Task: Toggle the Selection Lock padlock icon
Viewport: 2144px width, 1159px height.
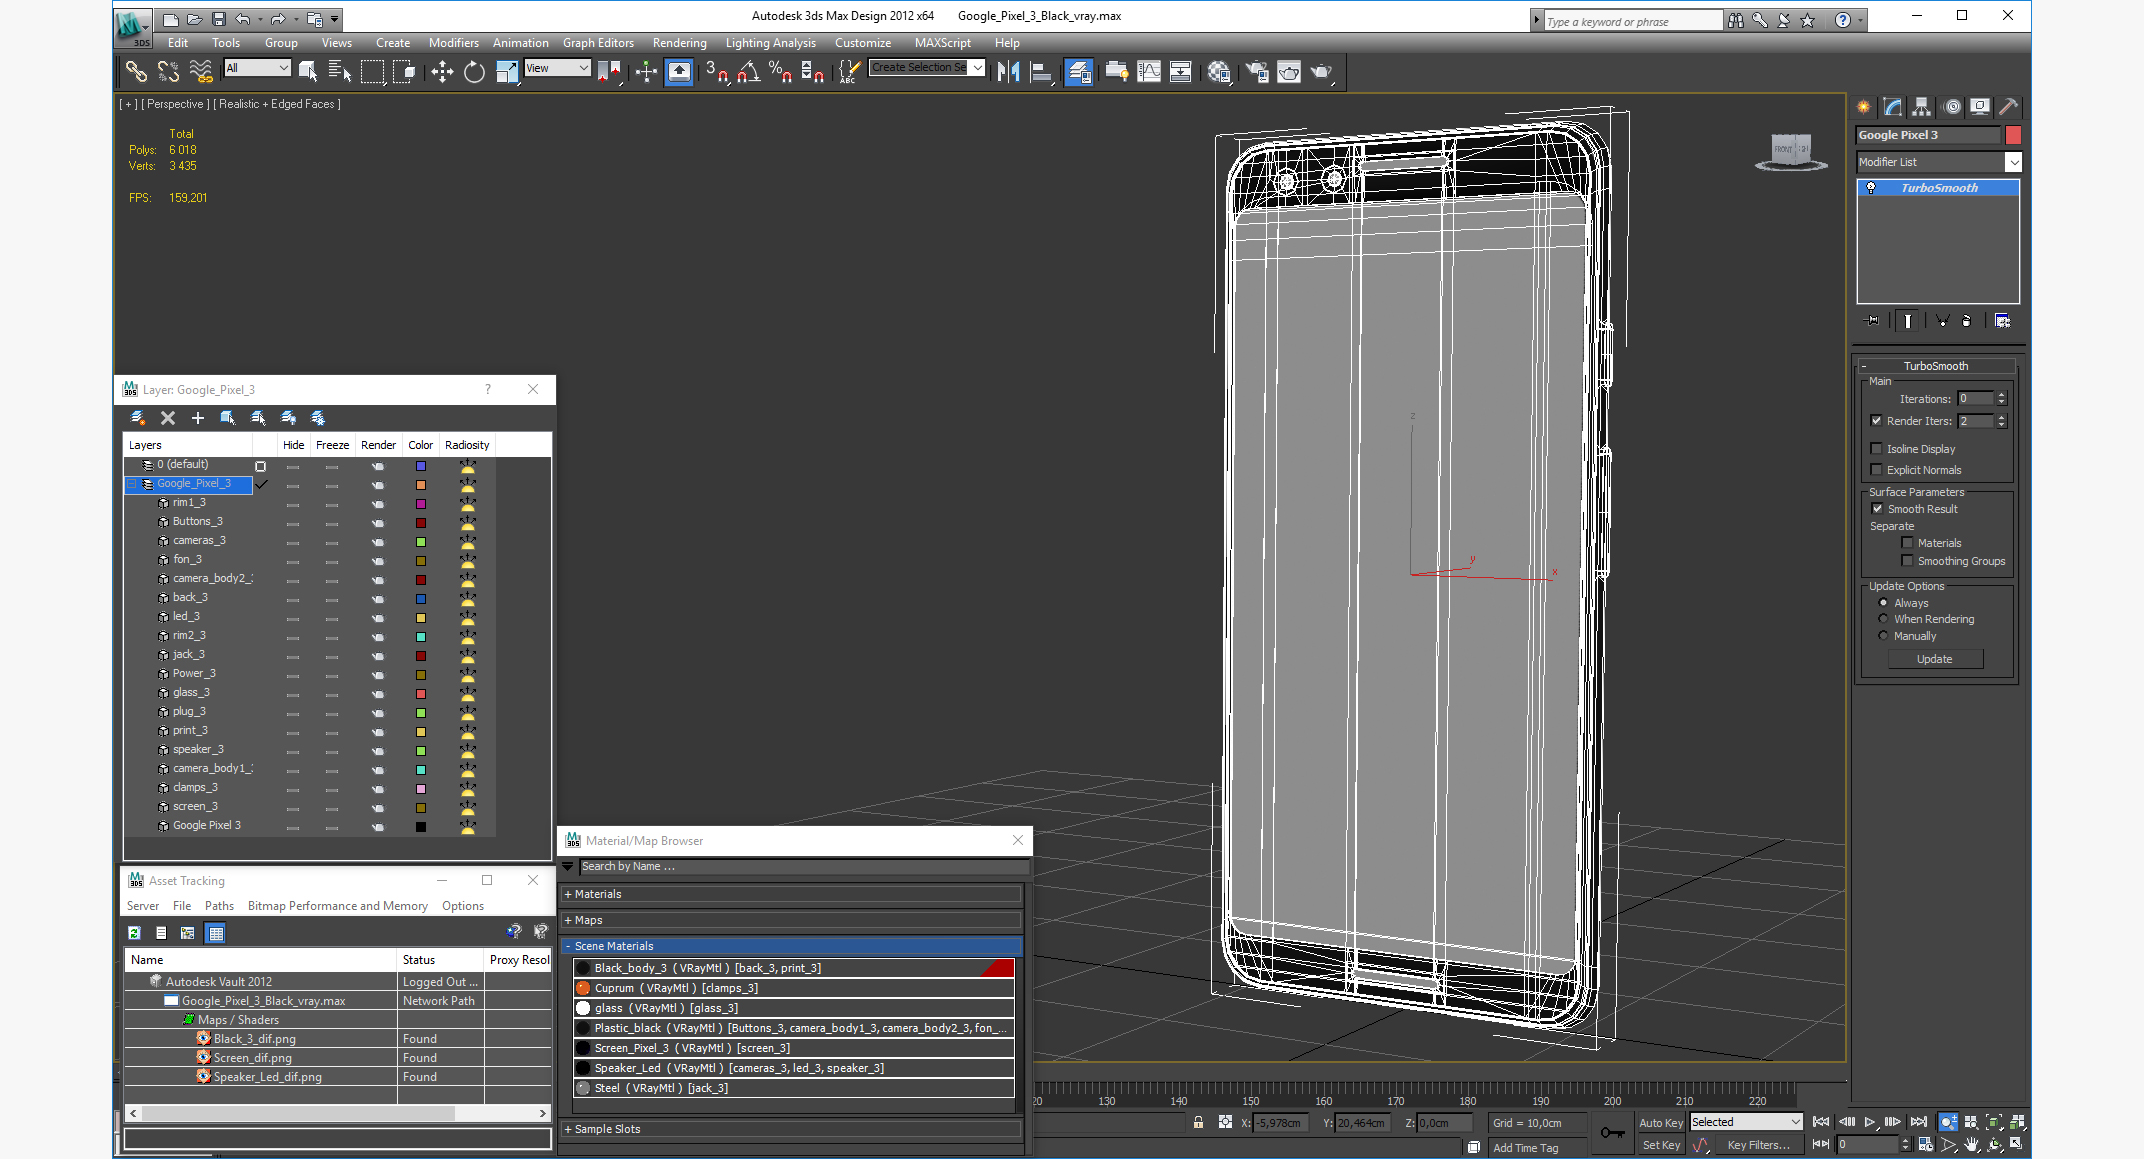Action: click(x=1198, y=1122)
